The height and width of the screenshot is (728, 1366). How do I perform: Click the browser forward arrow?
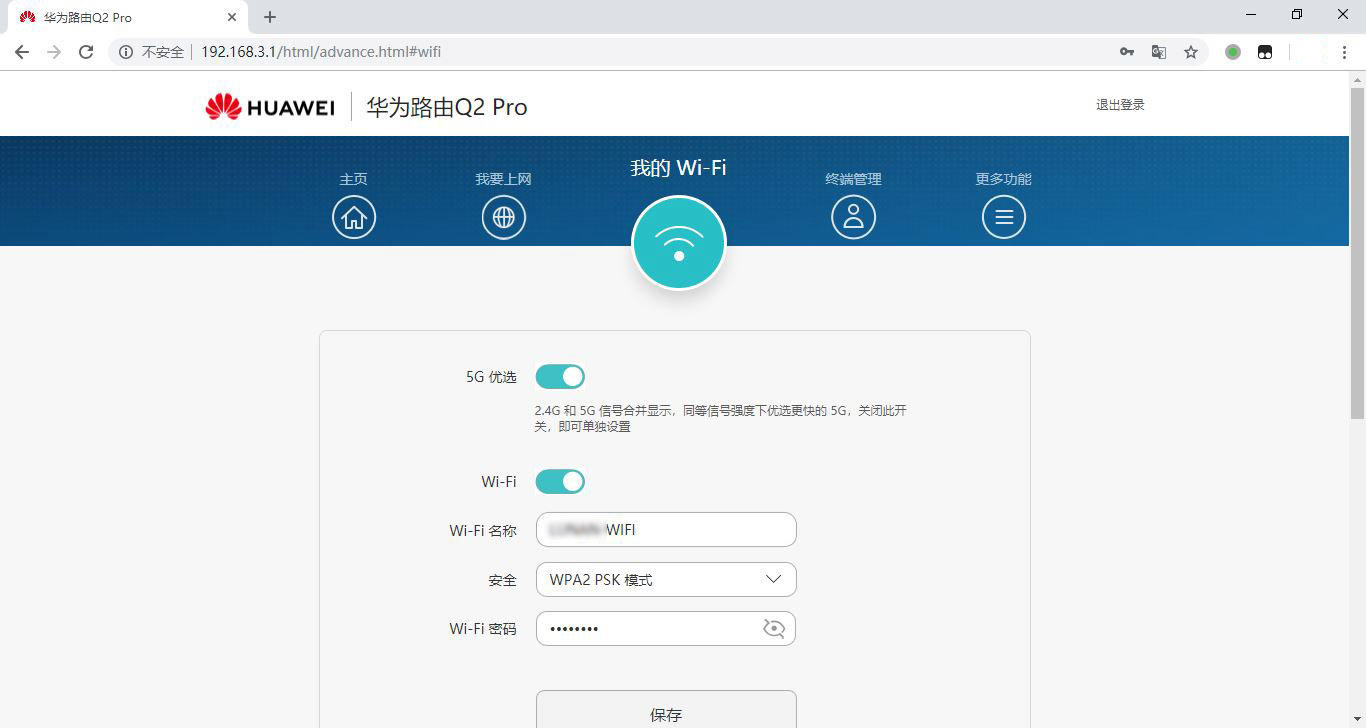point(54,52)
